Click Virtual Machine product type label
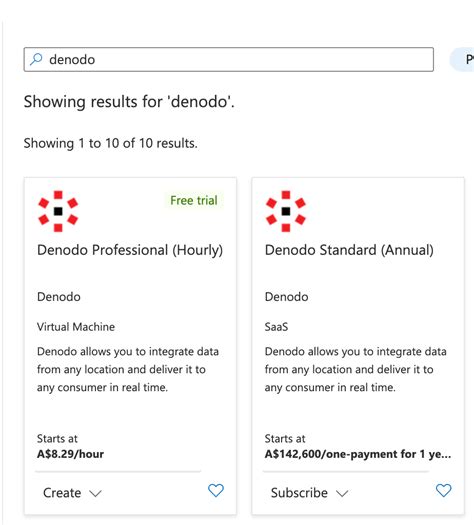474x525 pixels. (x=76, y=327)
